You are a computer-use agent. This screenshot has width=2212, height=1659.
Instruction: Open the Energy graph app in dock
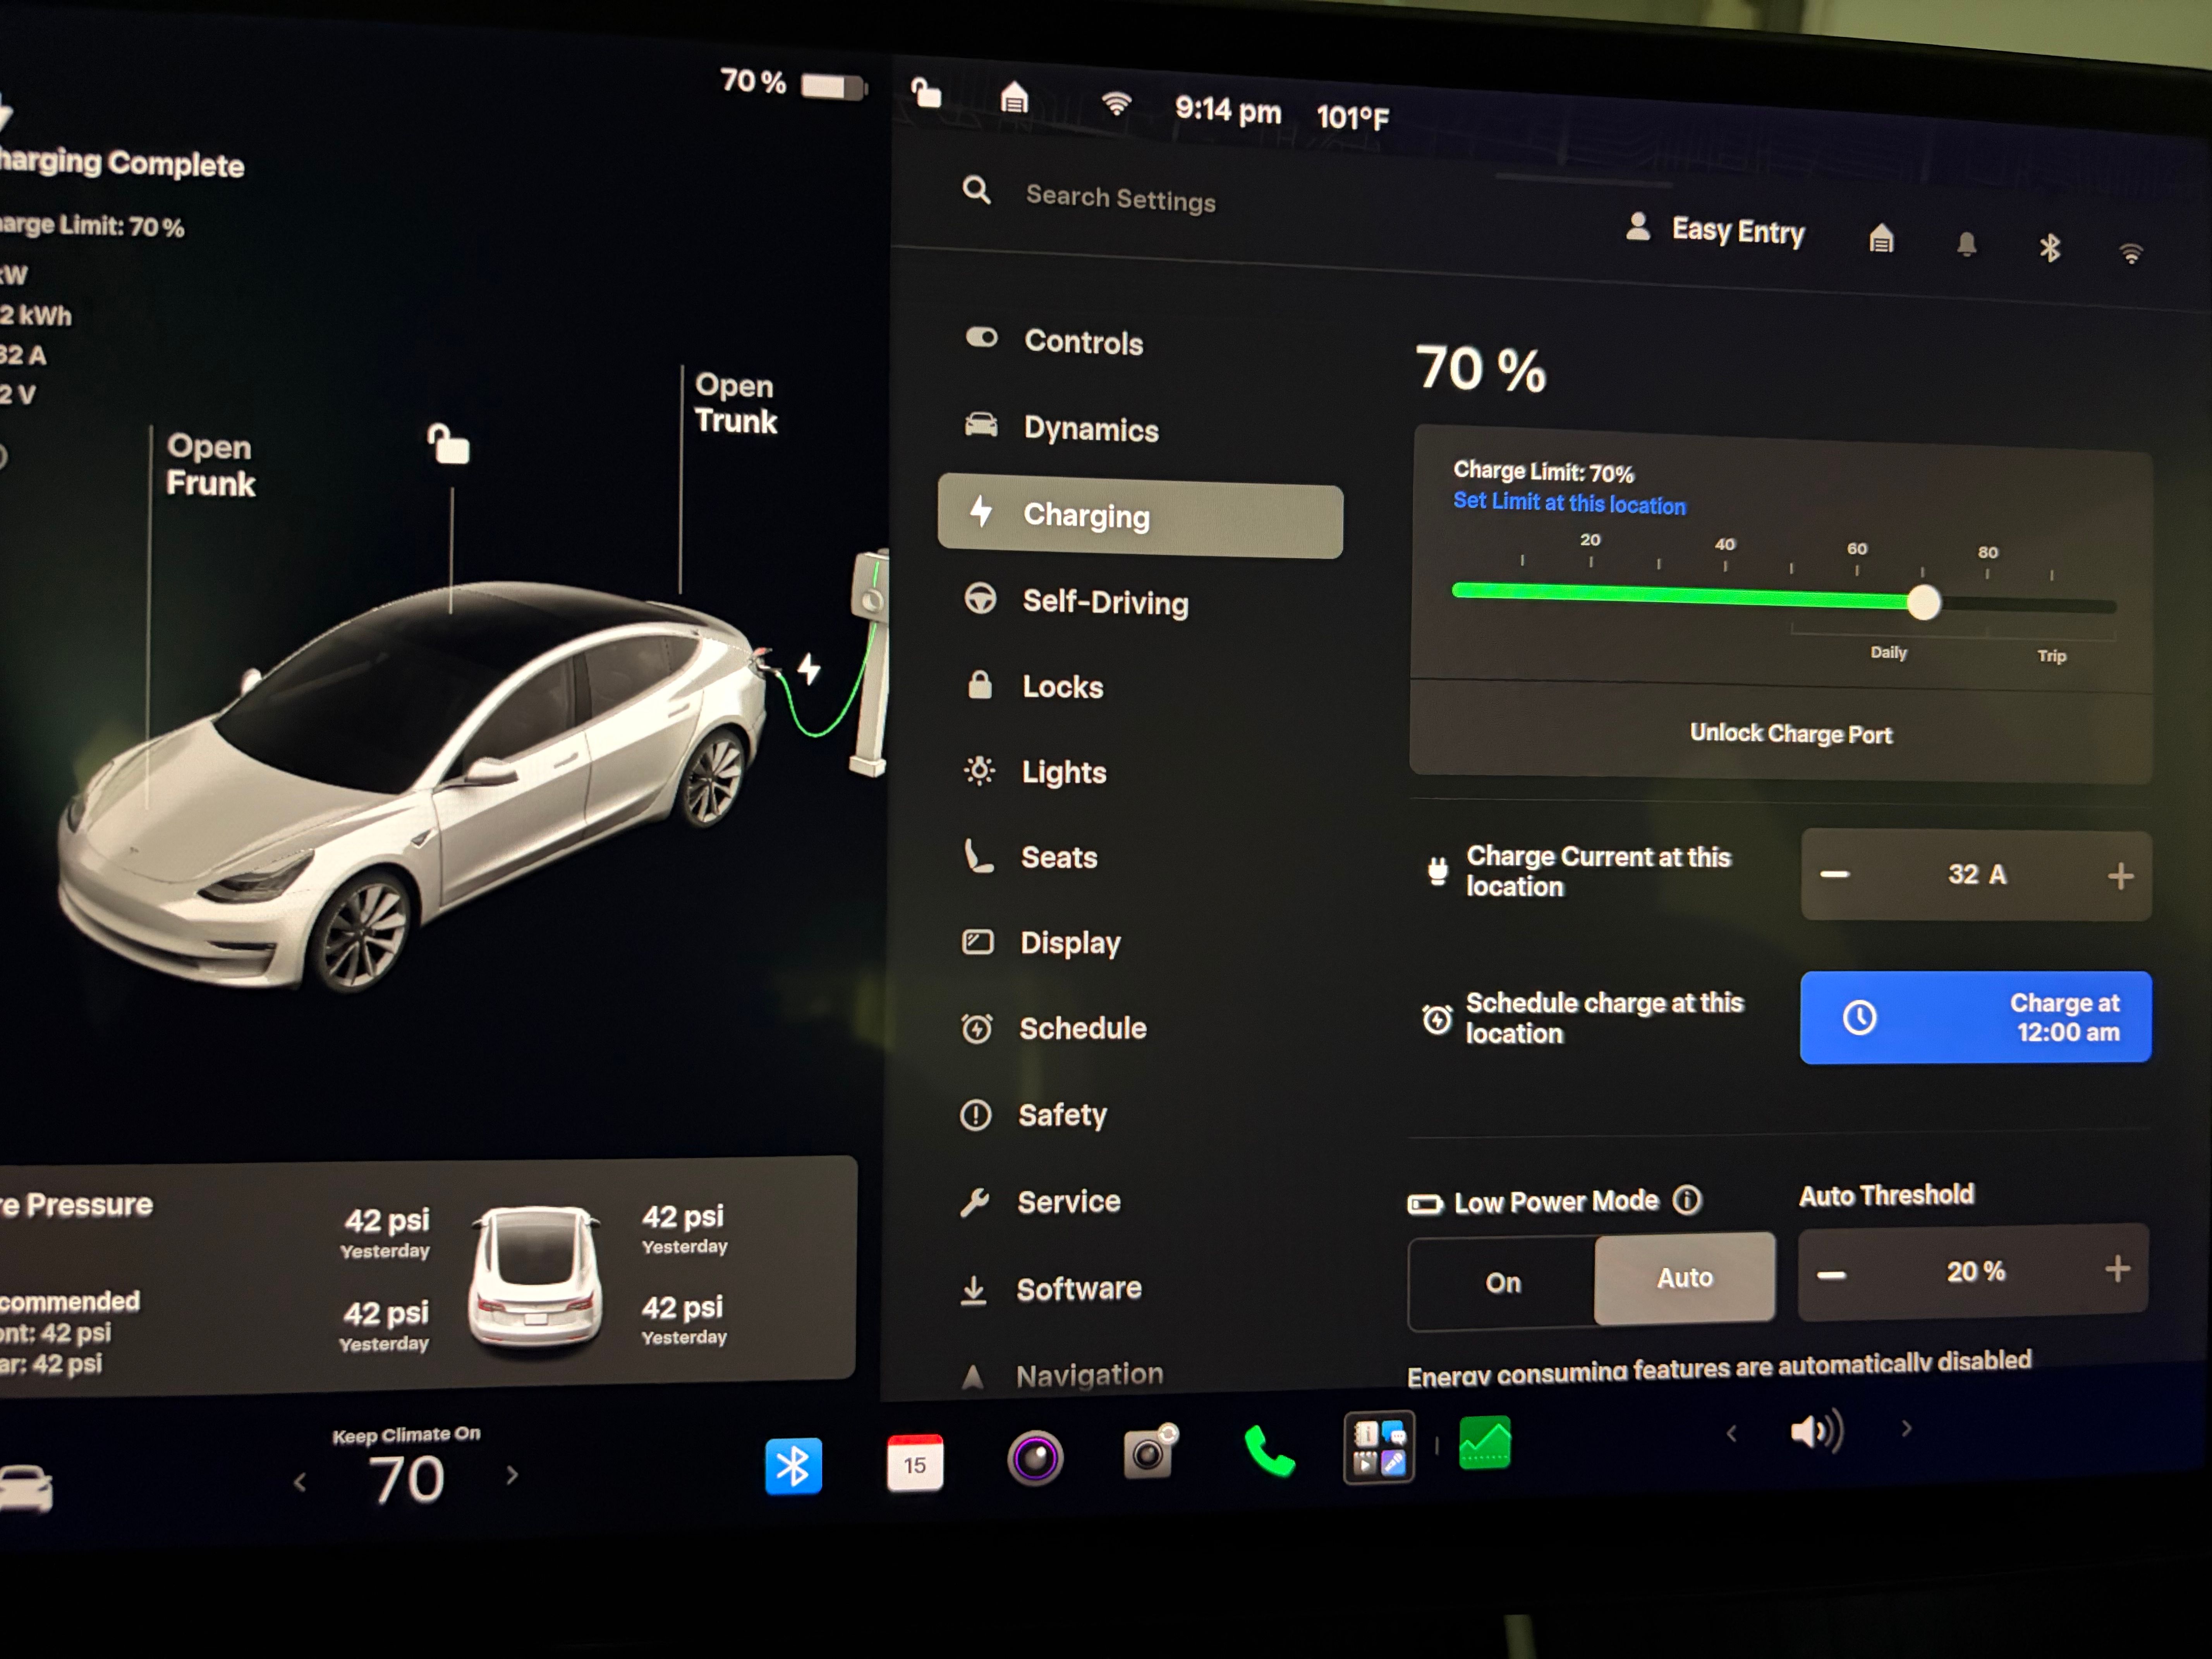(1485, 1443)
